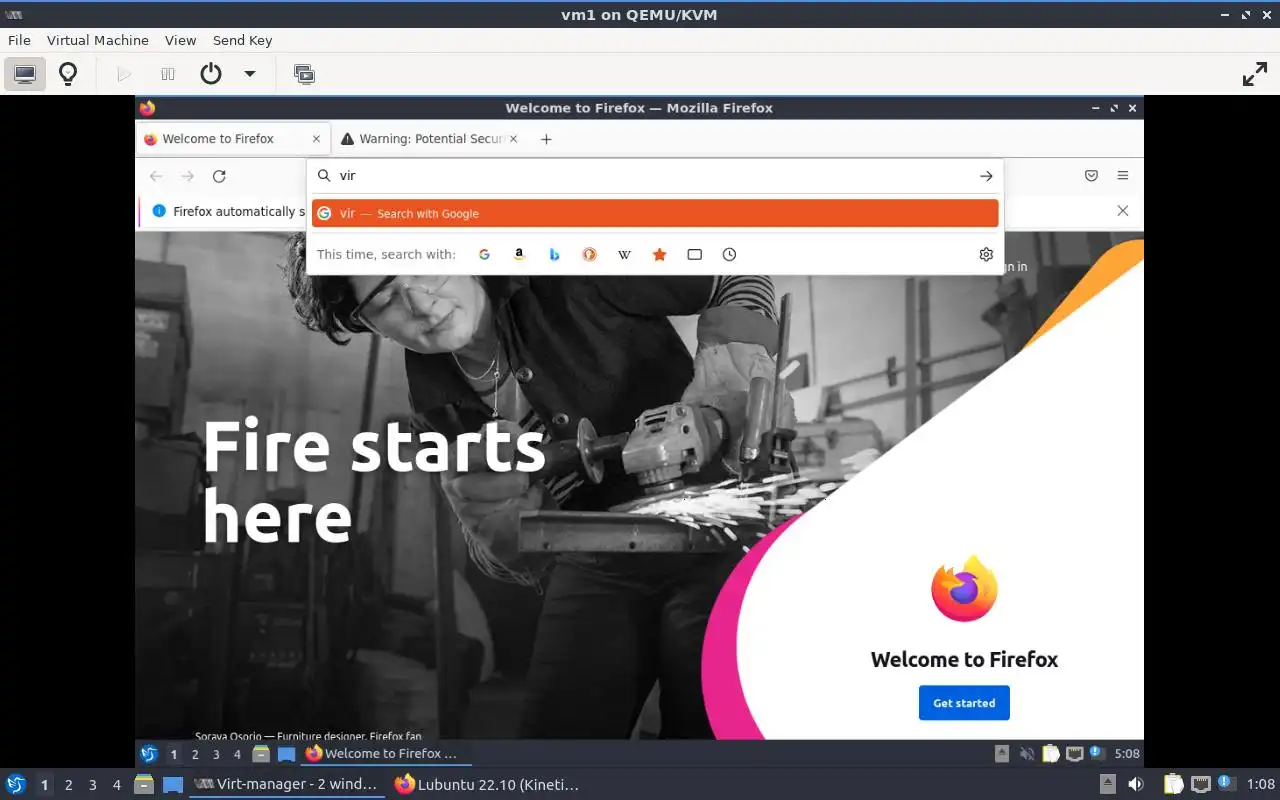Switch to host workspace 3

tap(93, 785)
